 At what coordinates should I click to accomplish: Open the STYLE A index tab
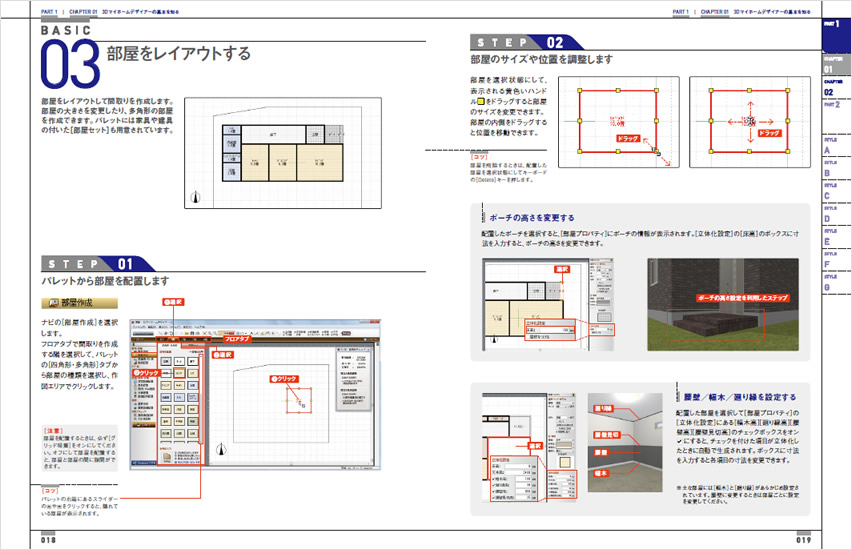click(x=836, y=146)
